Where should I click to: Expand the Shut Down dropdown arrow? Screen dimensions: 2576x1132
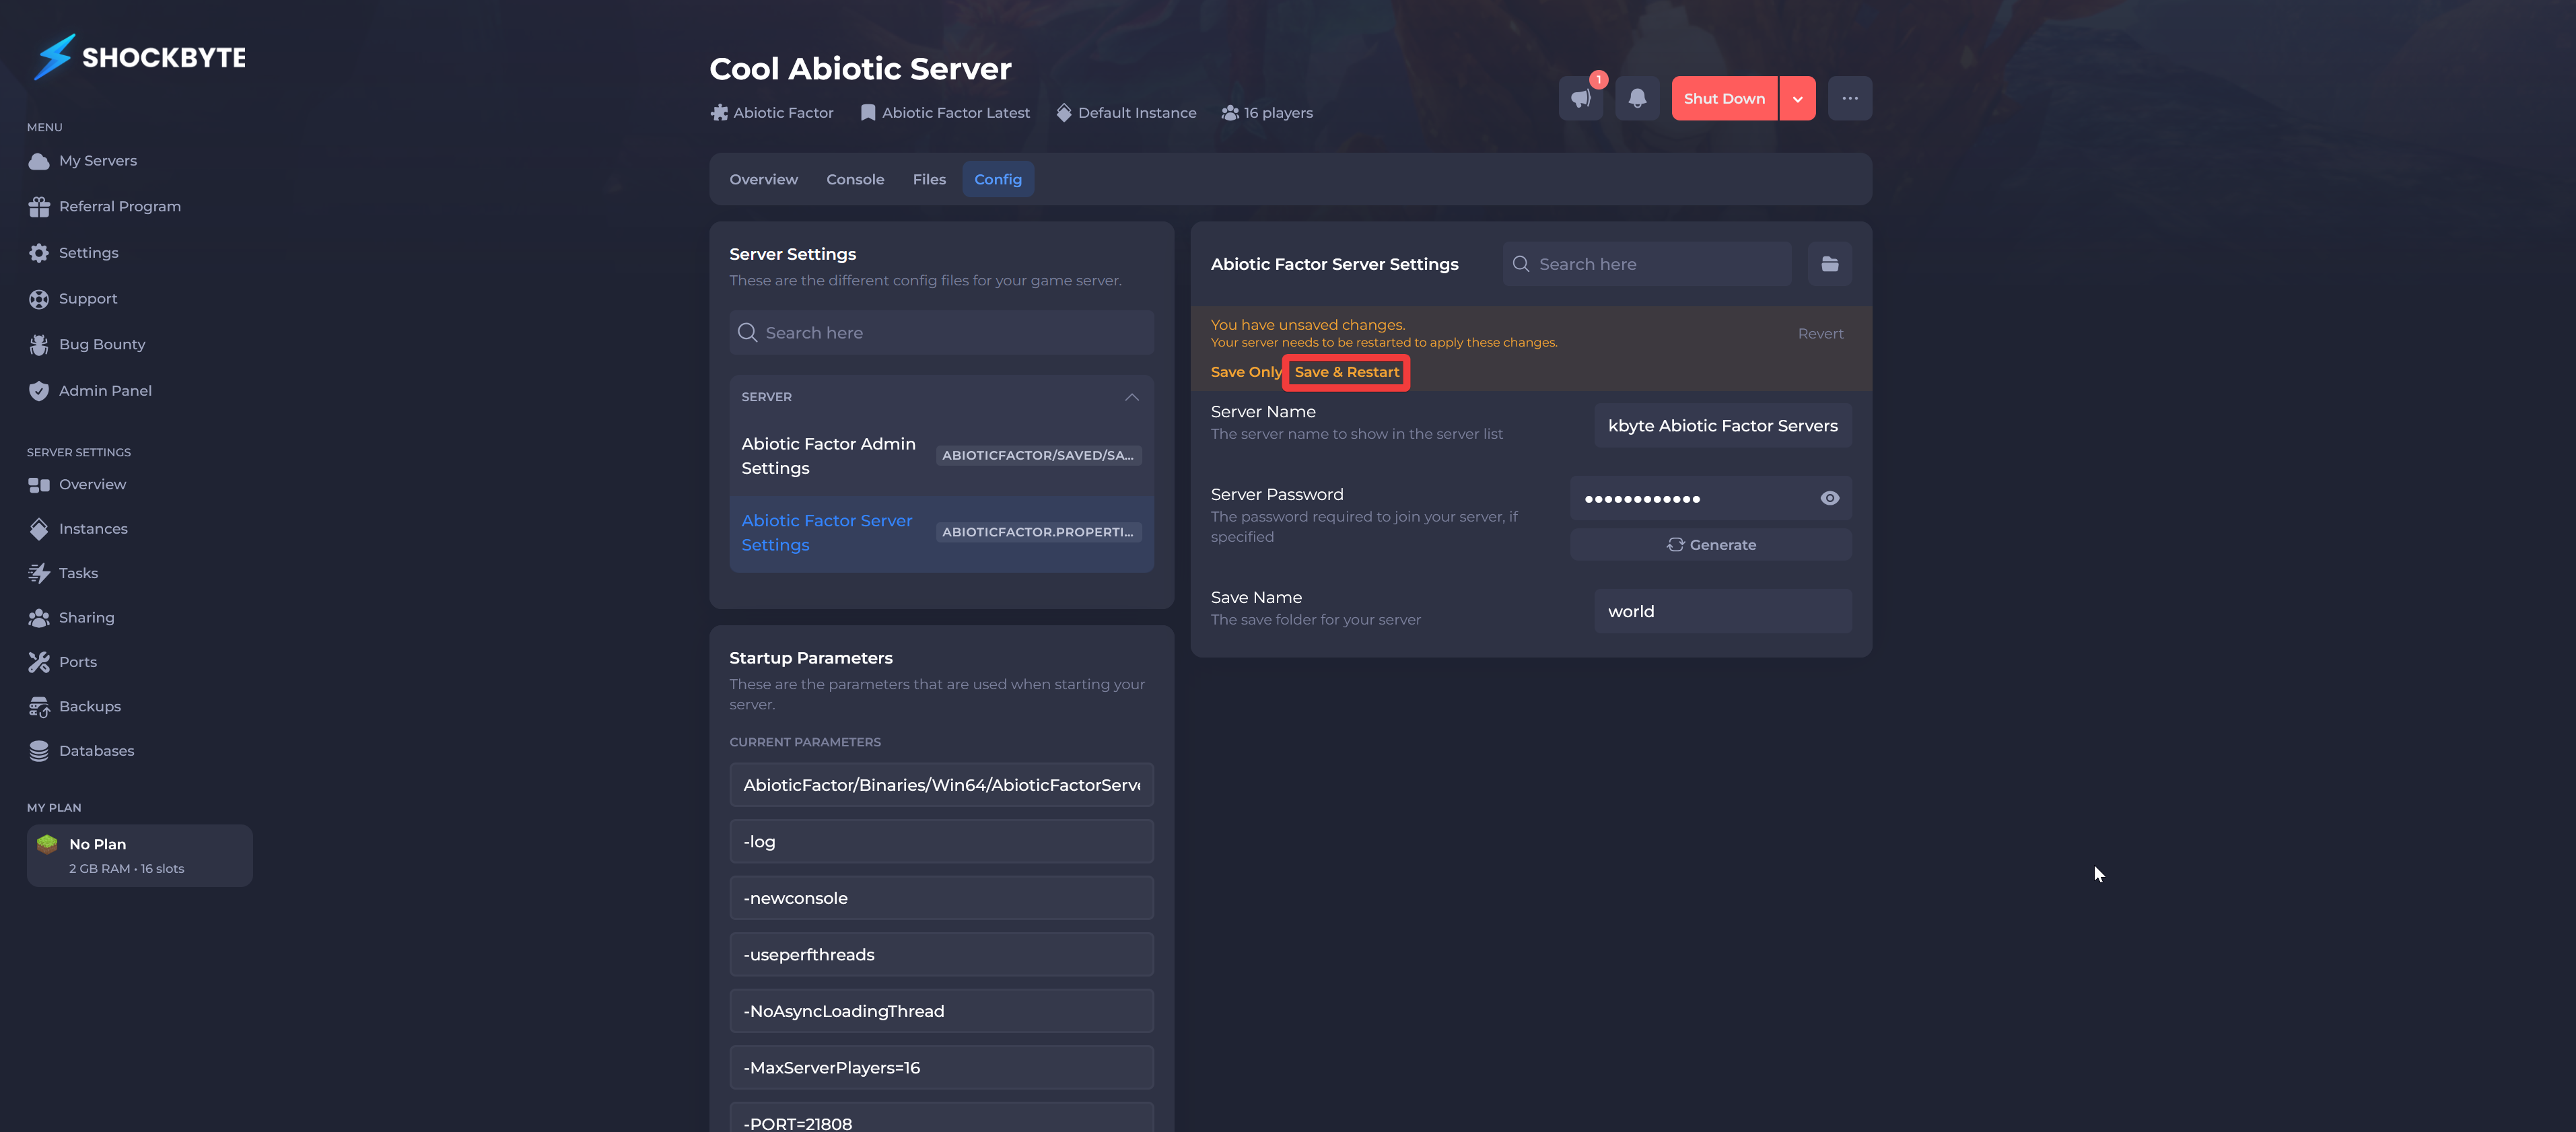pyautogui.click(x=1797, y=98)
